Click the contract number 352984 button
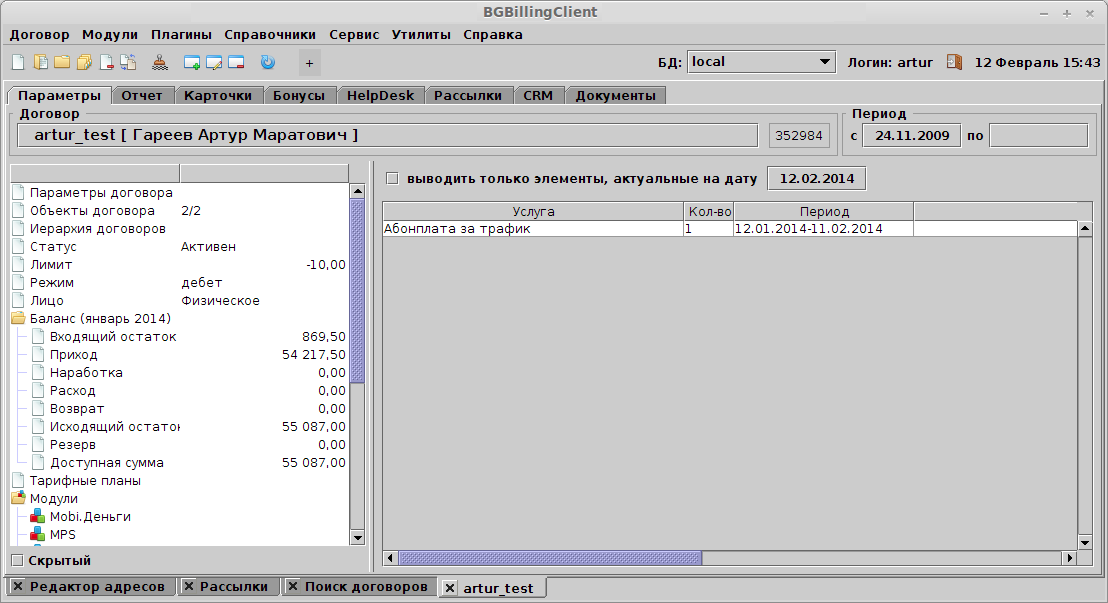This screenshot has width=1108, height=603. 799,135
